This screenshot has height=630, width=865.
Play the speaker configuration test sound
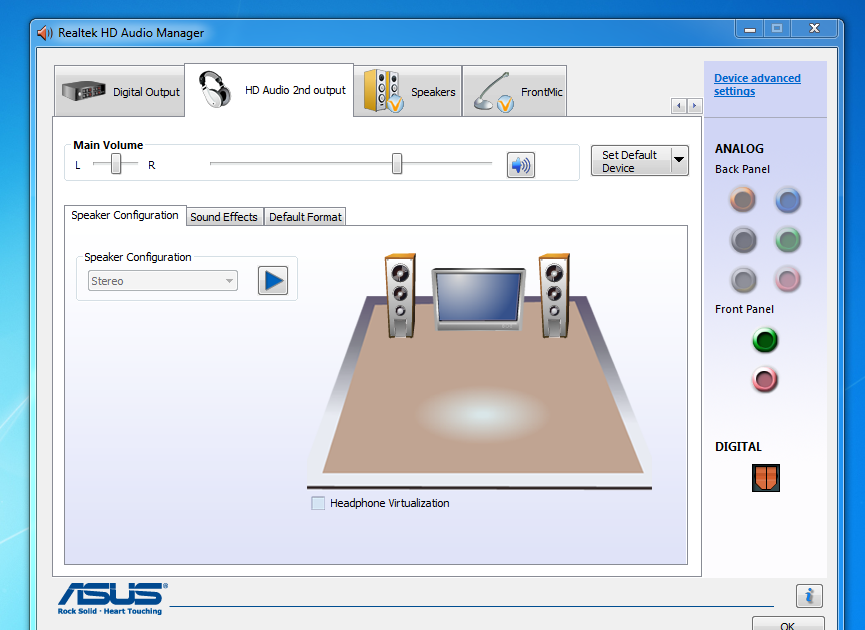(x=273, y=281)
